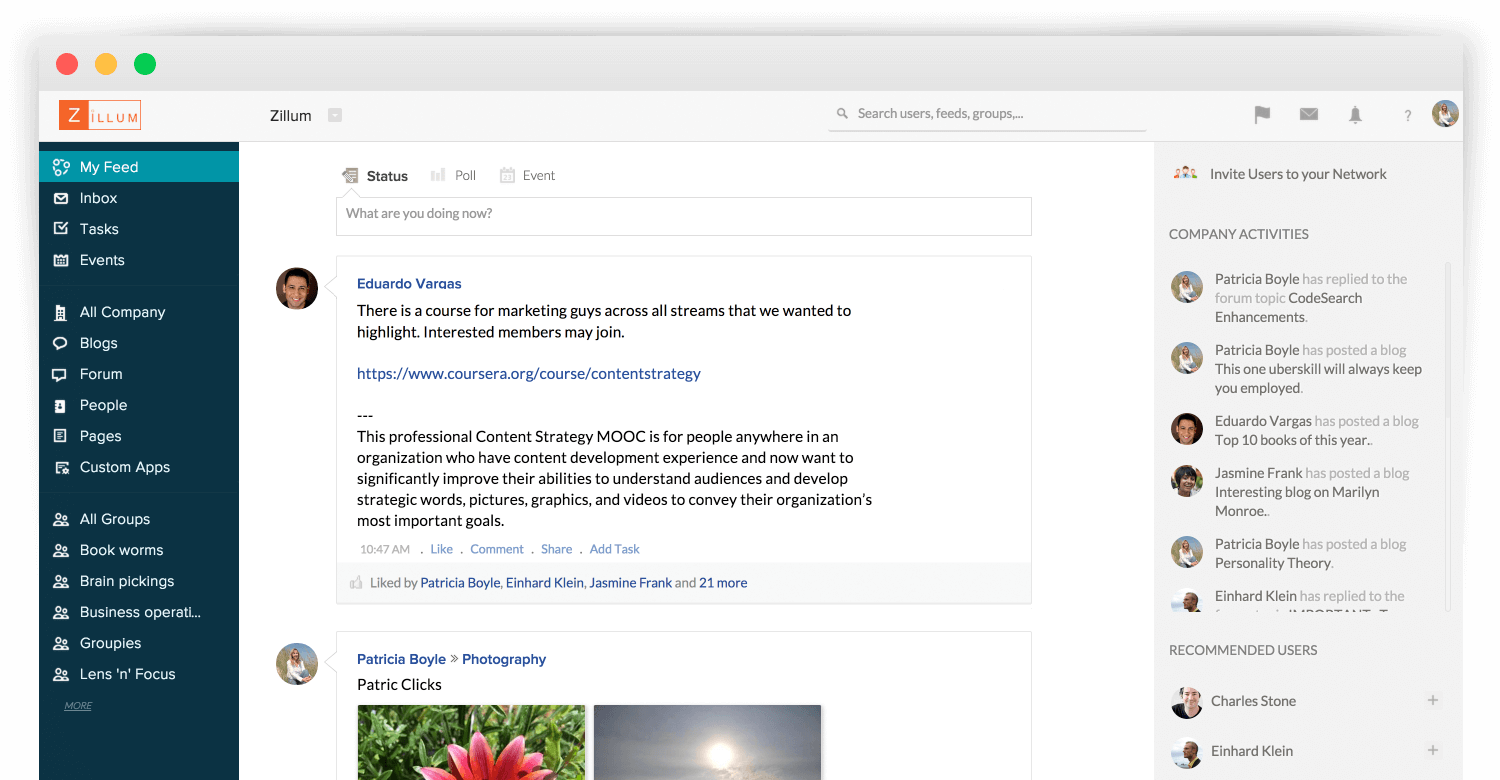Click the Custom Apps sidebar icon
Screen dimensions: 1500x780
tap(61, 467)
